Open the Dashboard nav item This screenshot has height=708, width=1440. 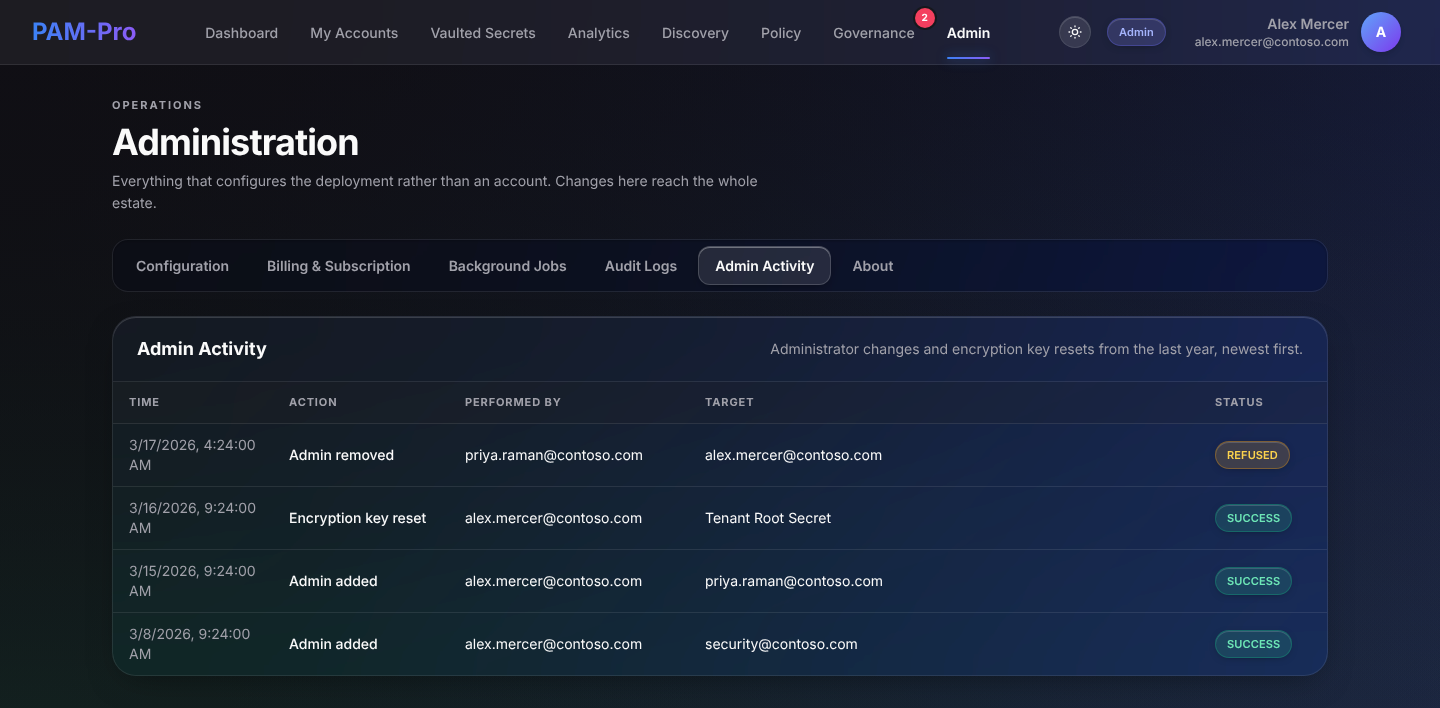[x=242, y=33]
